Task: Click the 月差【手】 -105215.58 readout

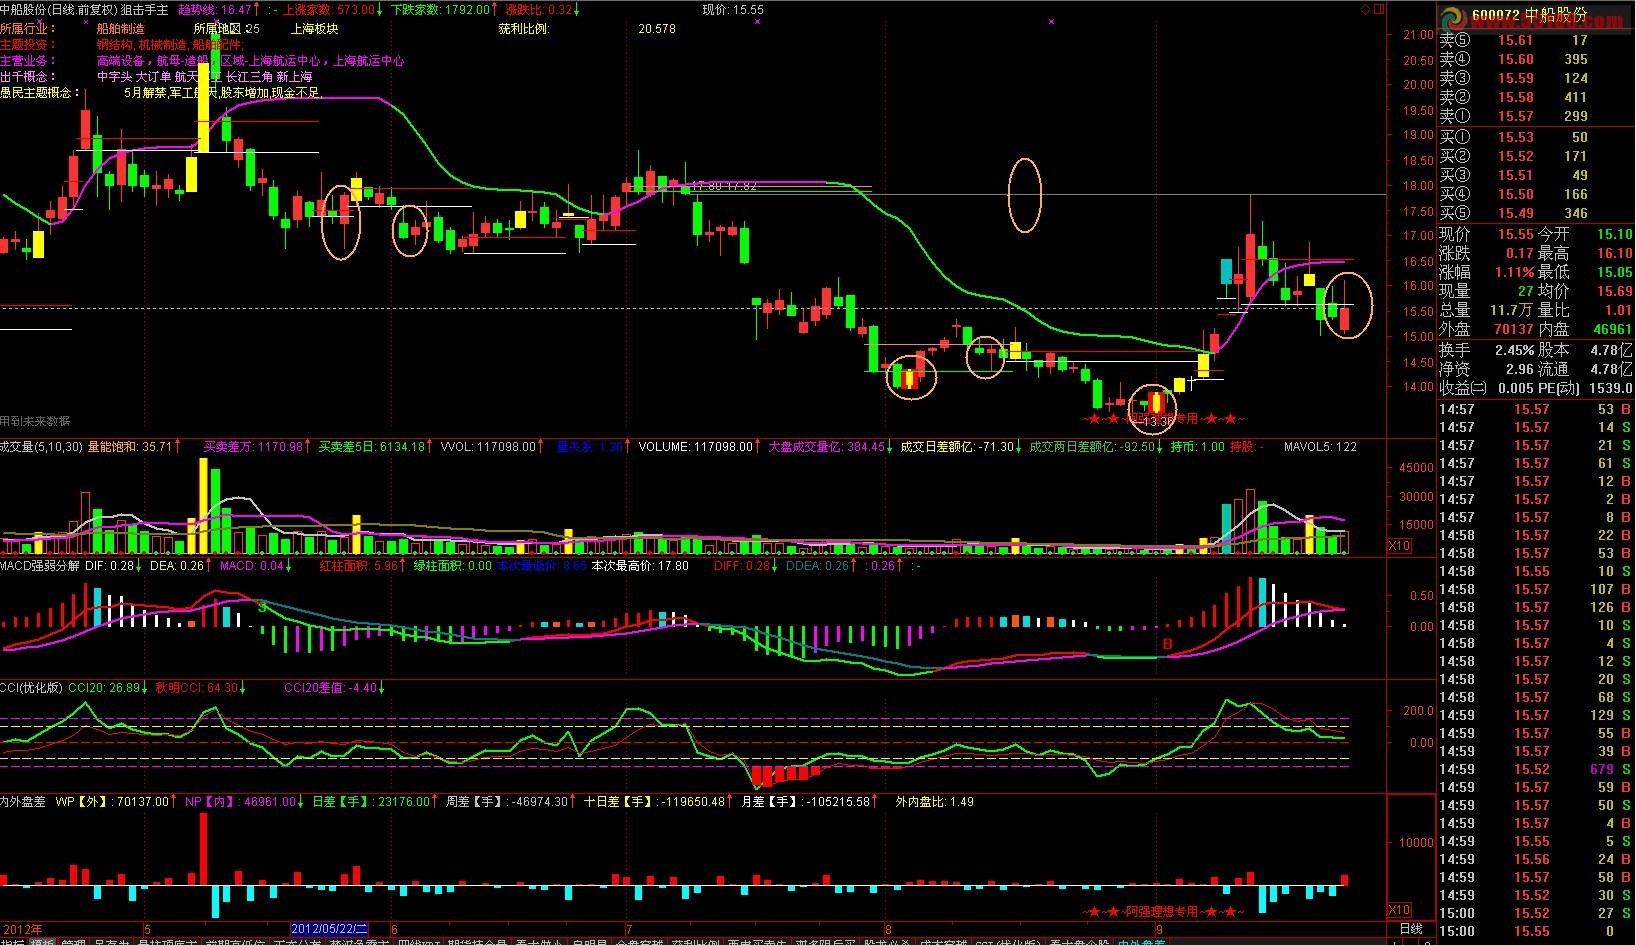Action: click(809, 802)
